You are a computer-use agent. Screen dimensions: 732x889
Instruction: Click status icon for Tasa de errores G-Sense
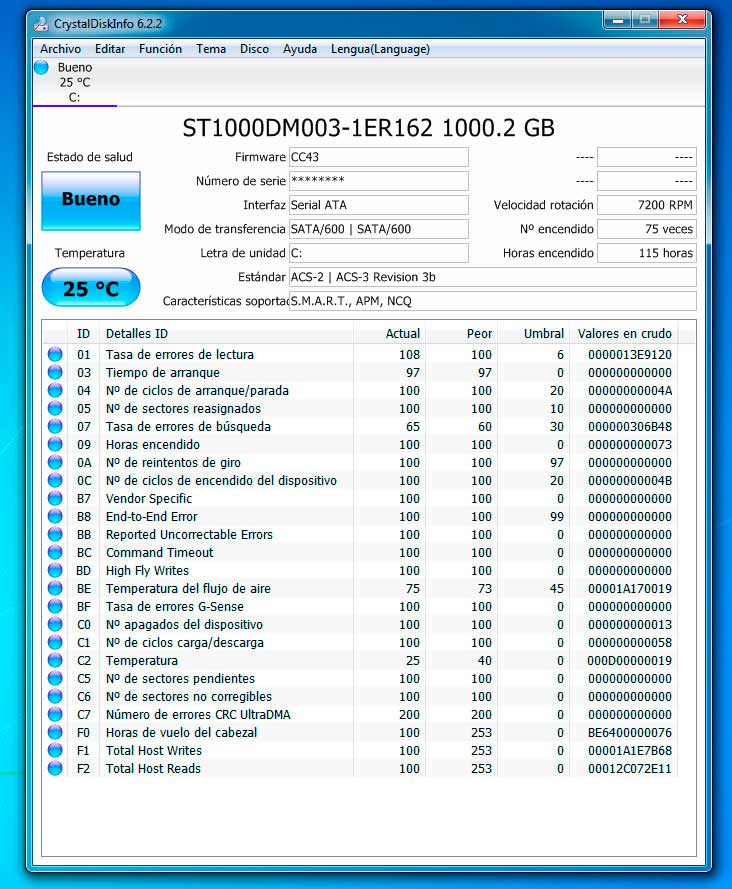[x=55, y=606]
